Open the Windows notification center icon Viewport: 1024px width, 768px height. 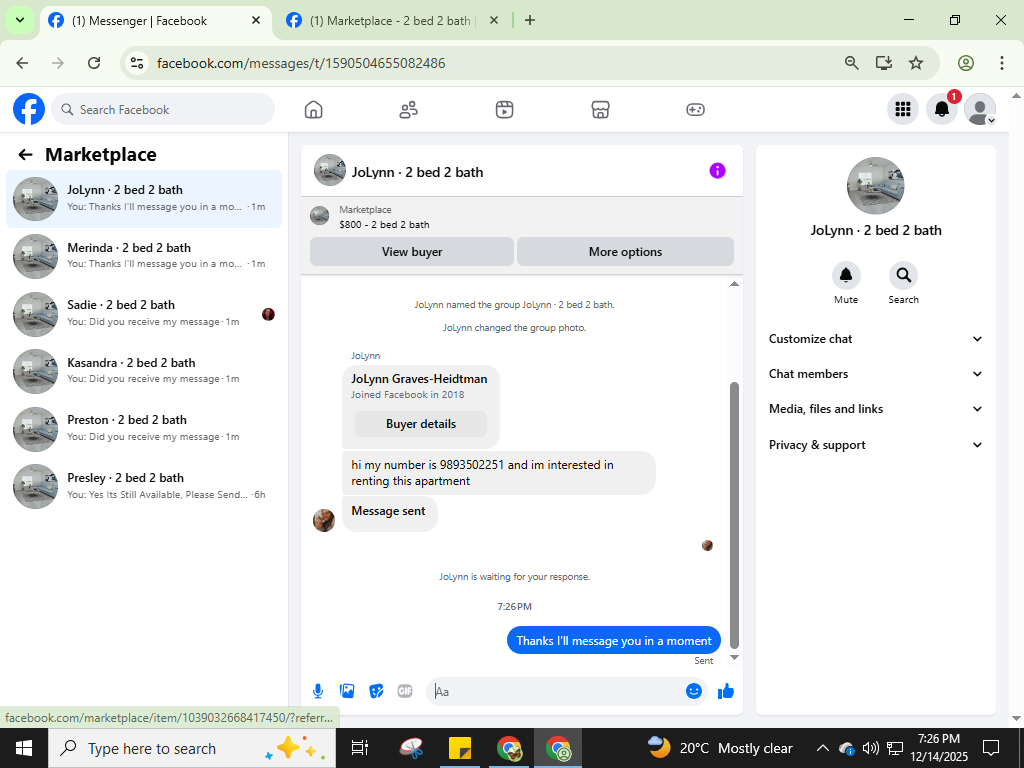(x=991, y=748)
